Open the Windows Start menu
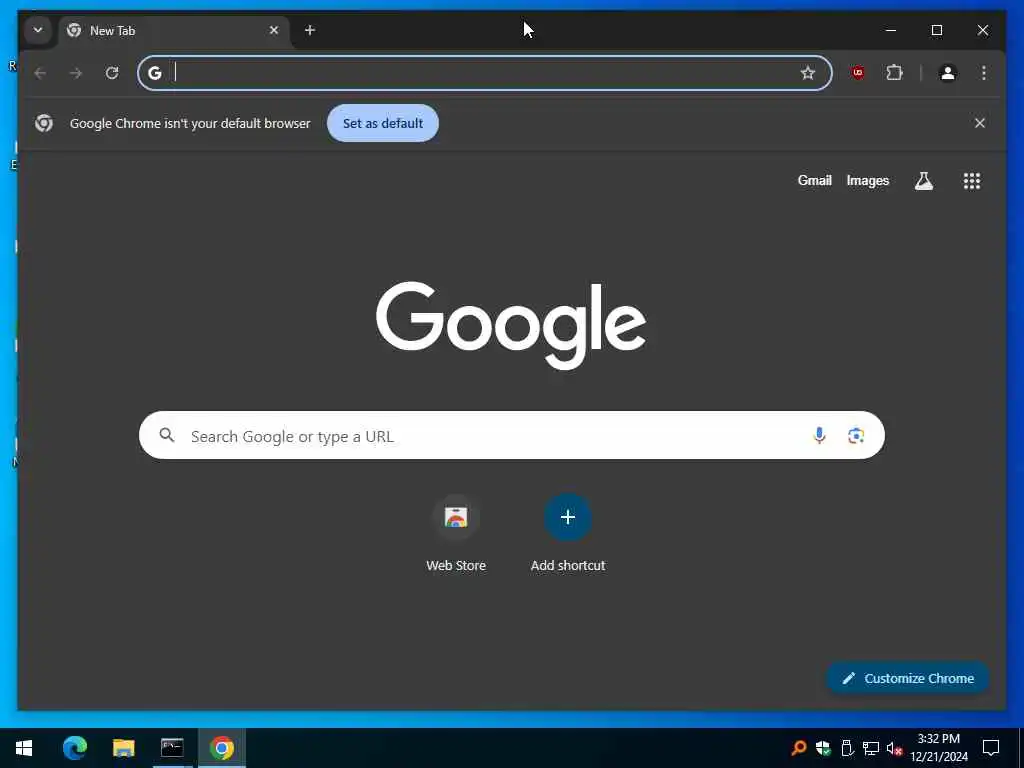This screenshot has height=768, width=1024. pyautogui.click(x=24, y=748)
